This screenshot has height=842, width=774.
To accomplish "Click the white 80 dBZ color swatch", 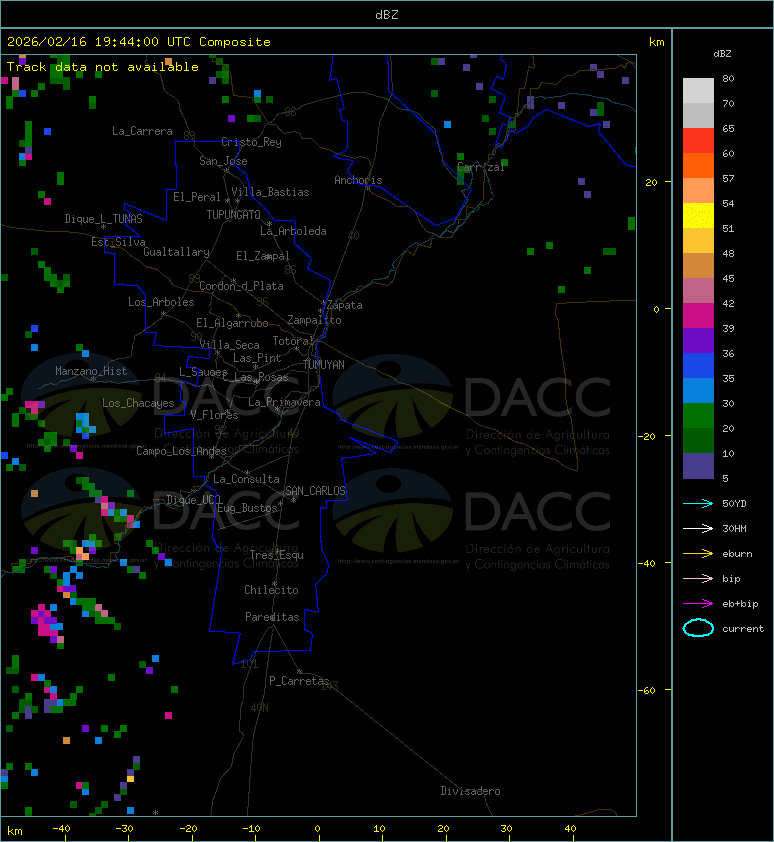I will [698, 90].
